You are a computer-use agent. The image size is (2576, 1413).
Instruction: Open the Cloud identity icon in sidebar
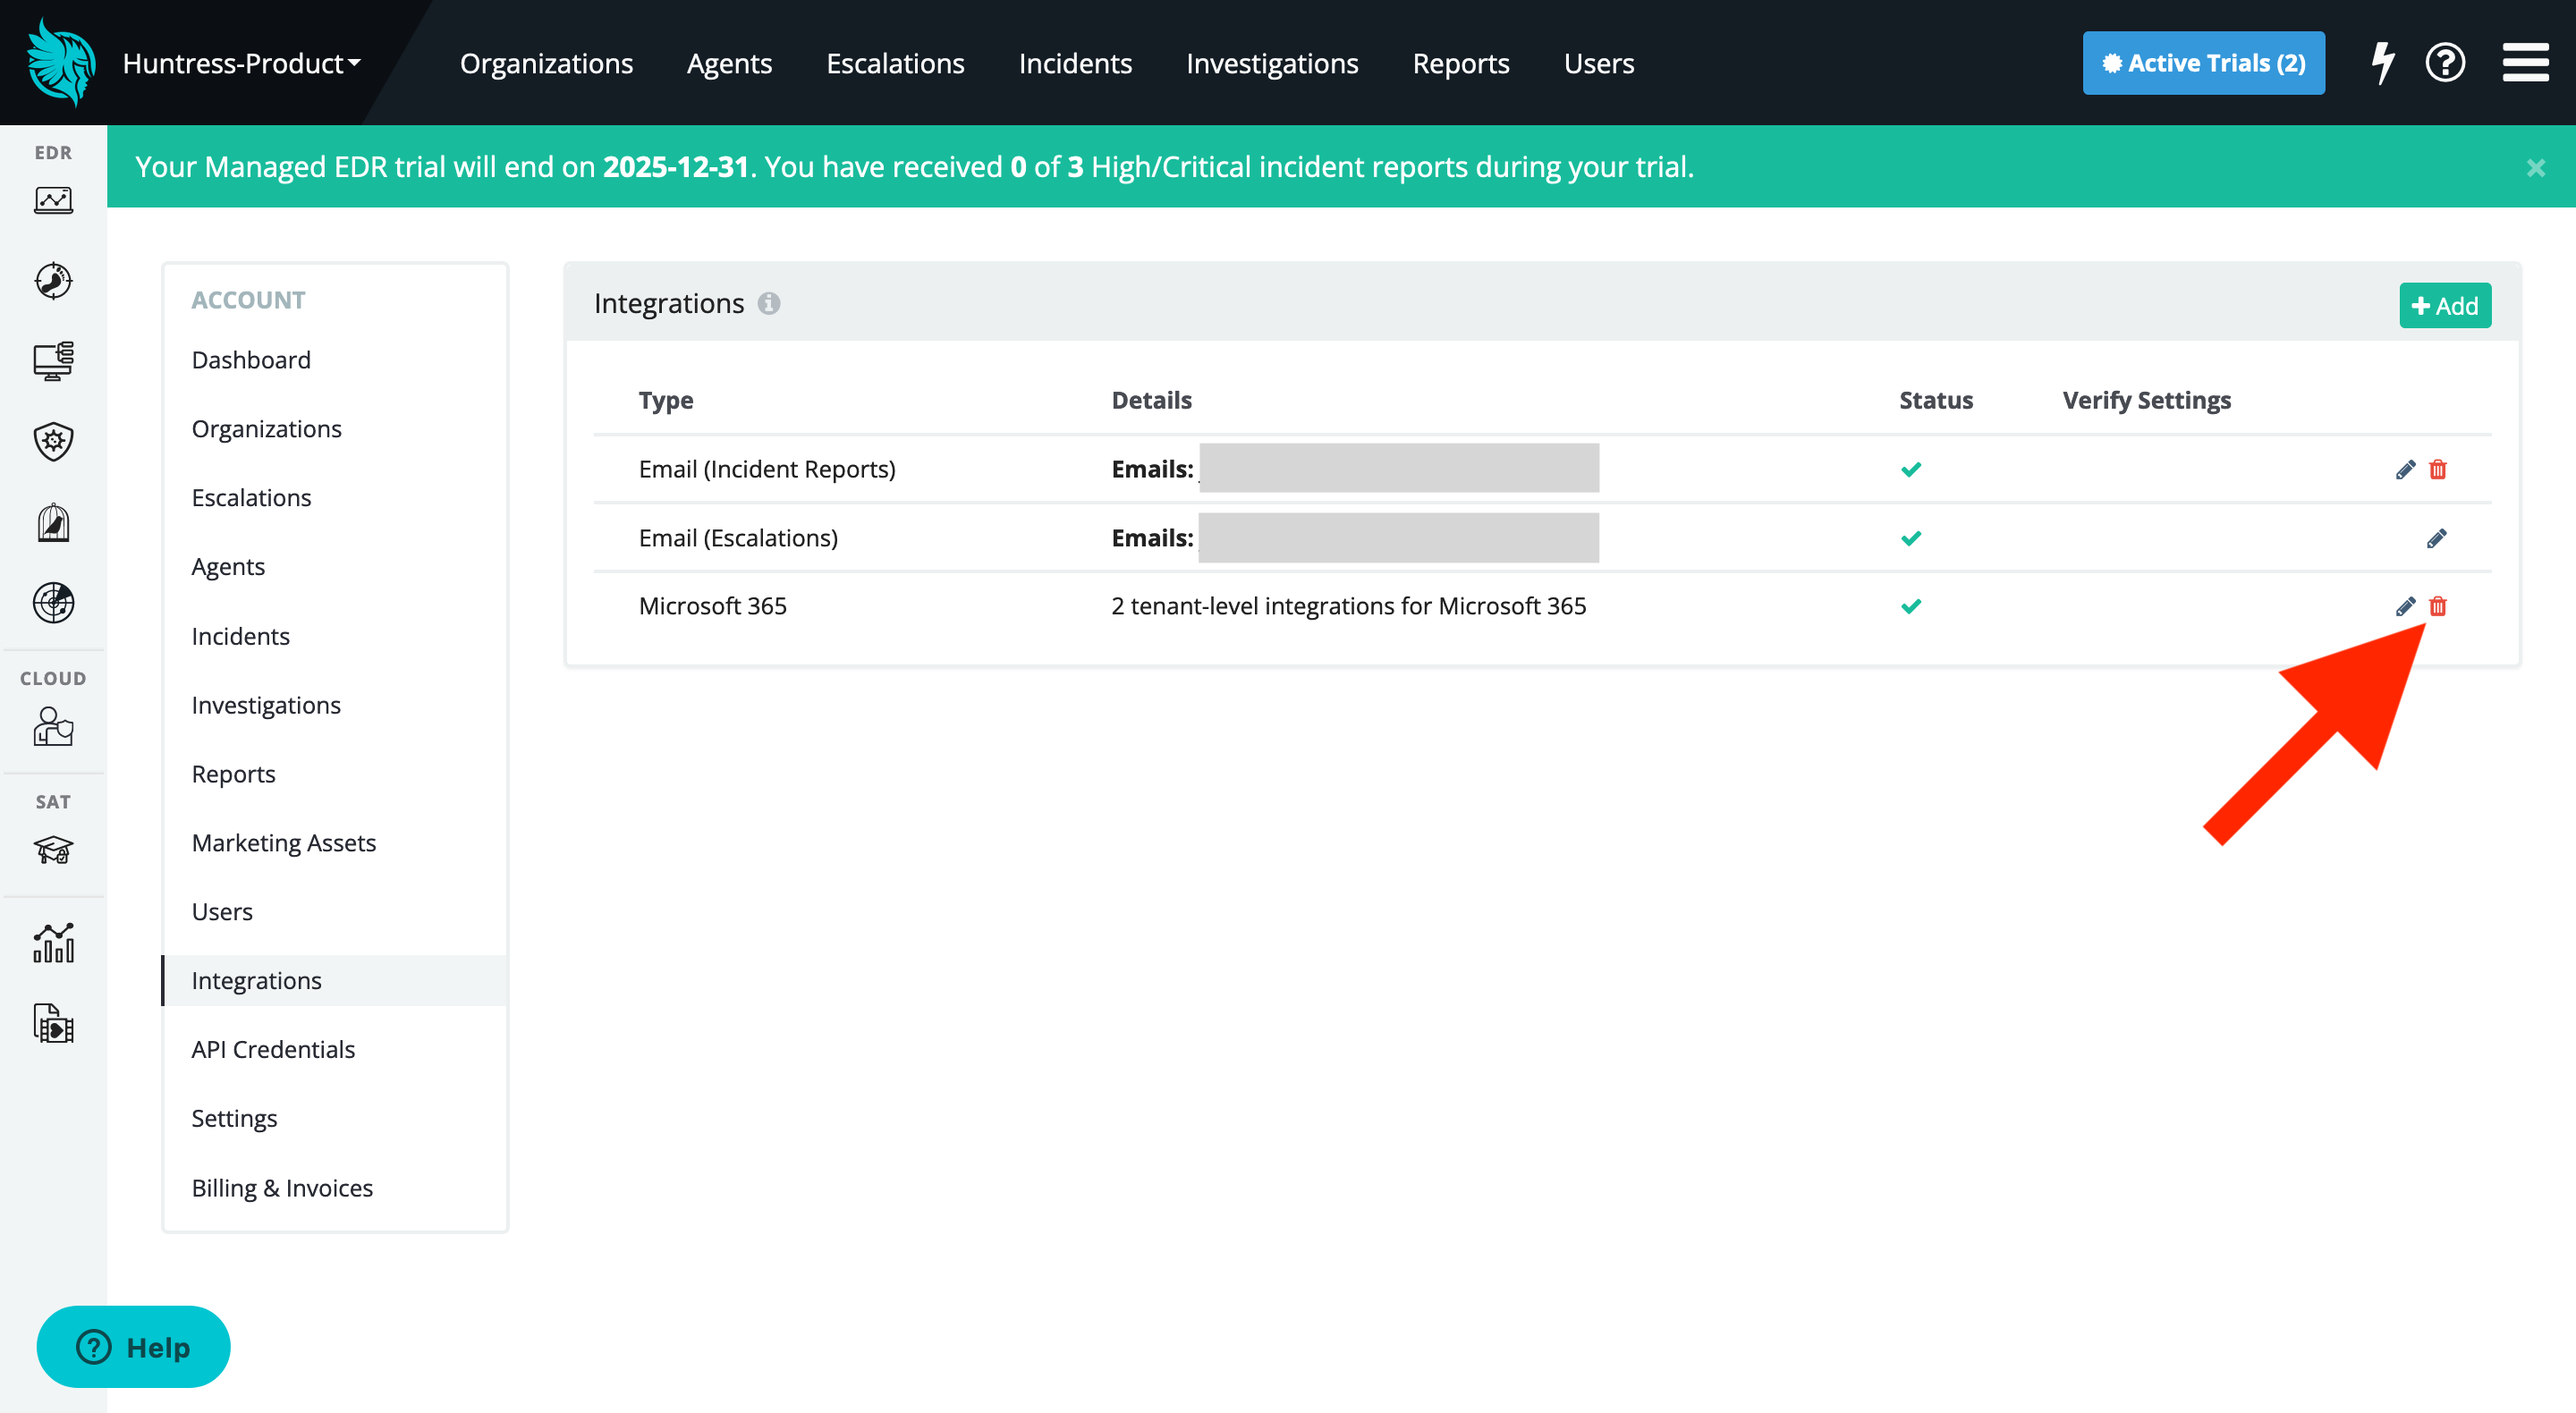[x=53, y=726]
